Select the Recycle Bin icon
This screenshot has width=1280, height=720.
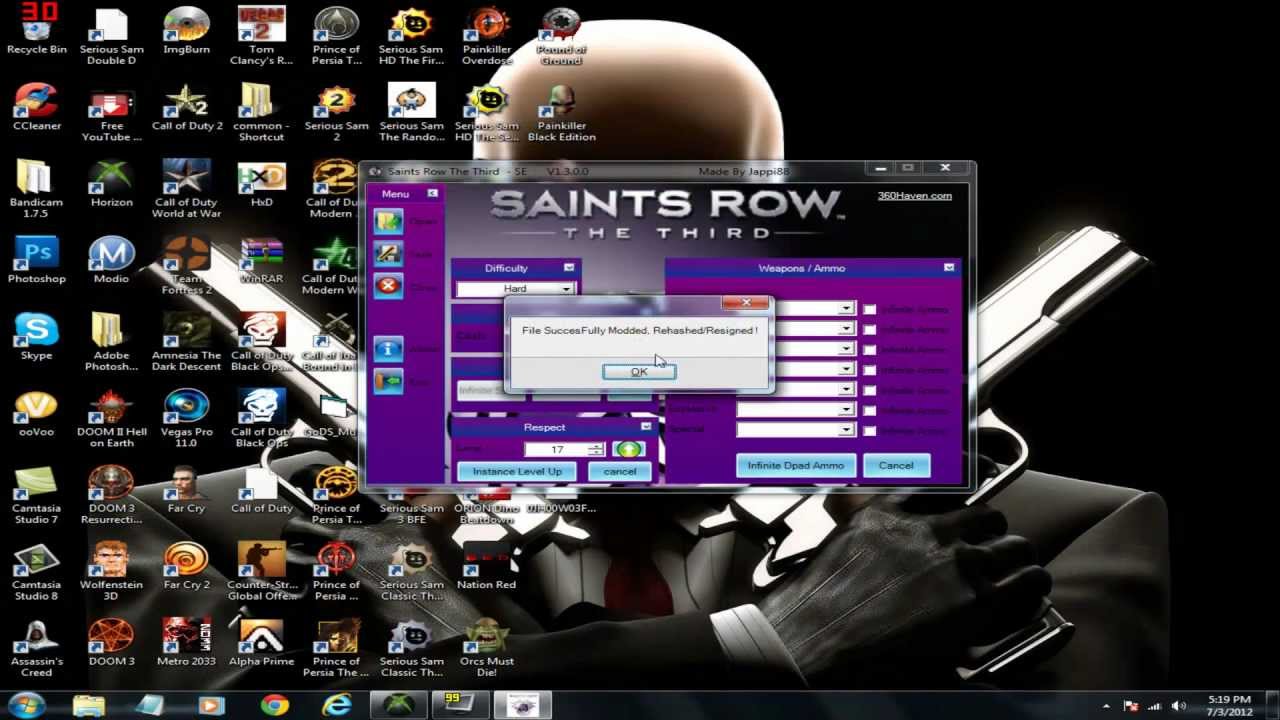(36, 32)
